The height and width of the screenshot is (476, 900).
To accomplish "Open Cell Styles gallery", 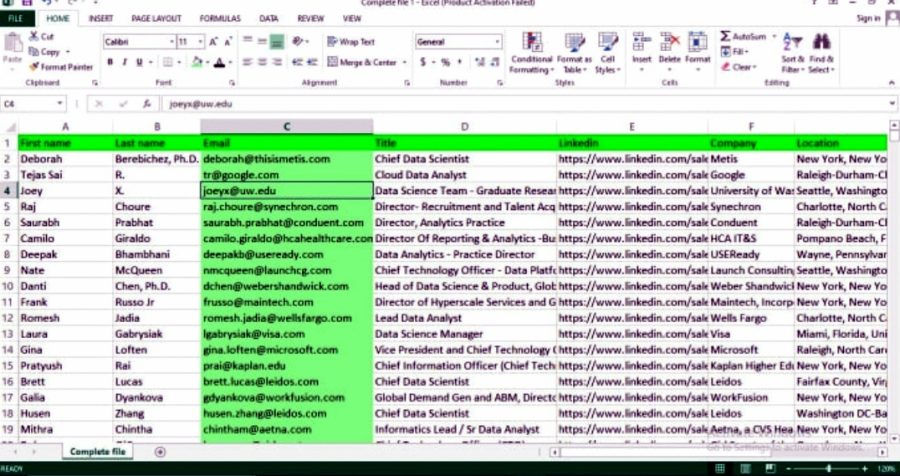I will pos(608,53).
